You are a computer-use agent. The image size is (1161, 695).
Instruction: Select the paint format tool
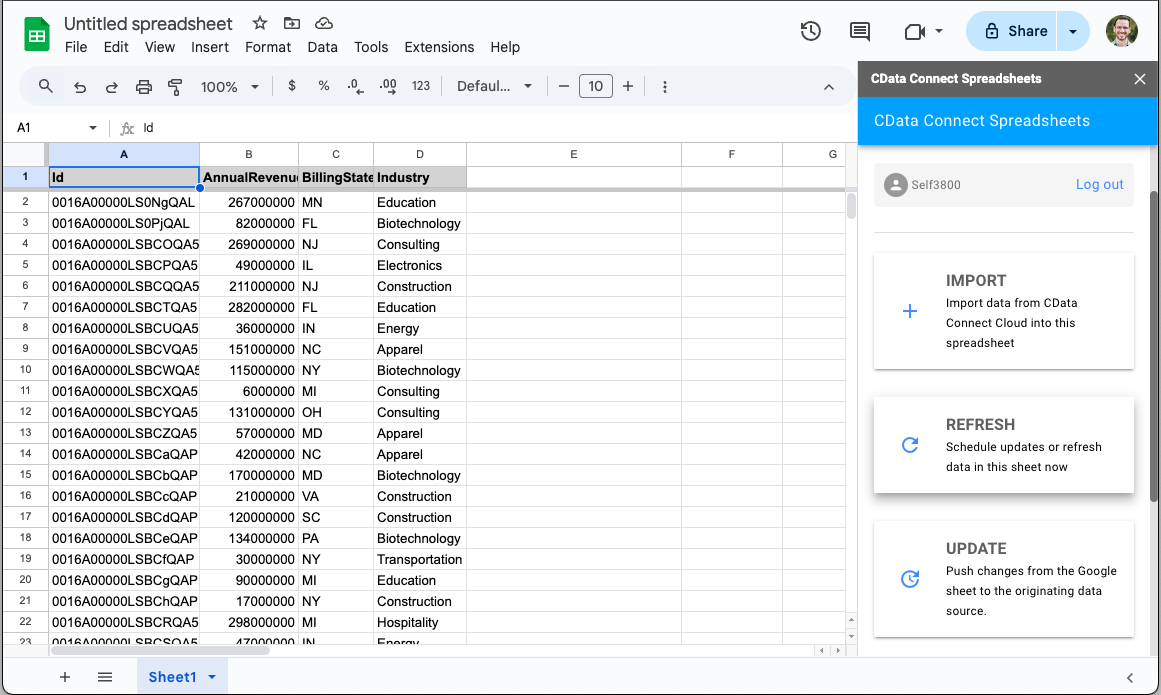tap(176, 87)
